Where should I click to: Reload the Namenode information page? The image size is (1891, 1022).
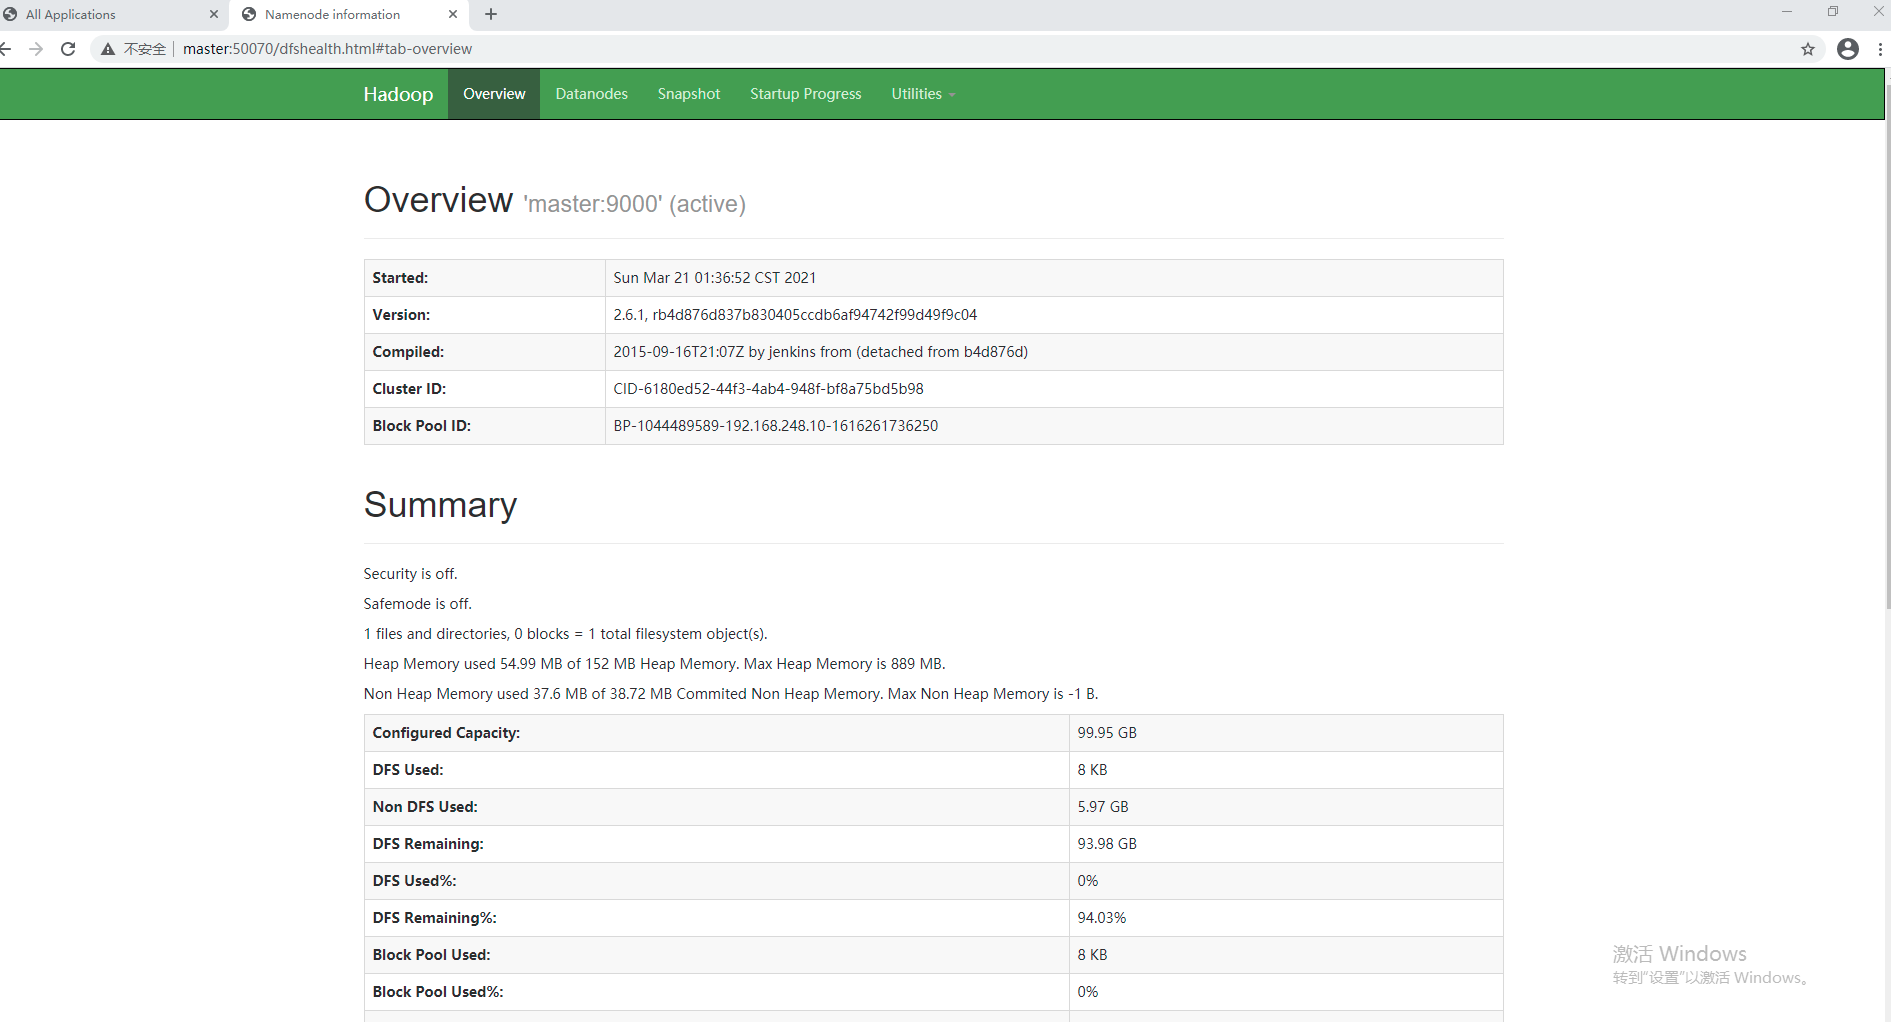(x=68, y=48)
